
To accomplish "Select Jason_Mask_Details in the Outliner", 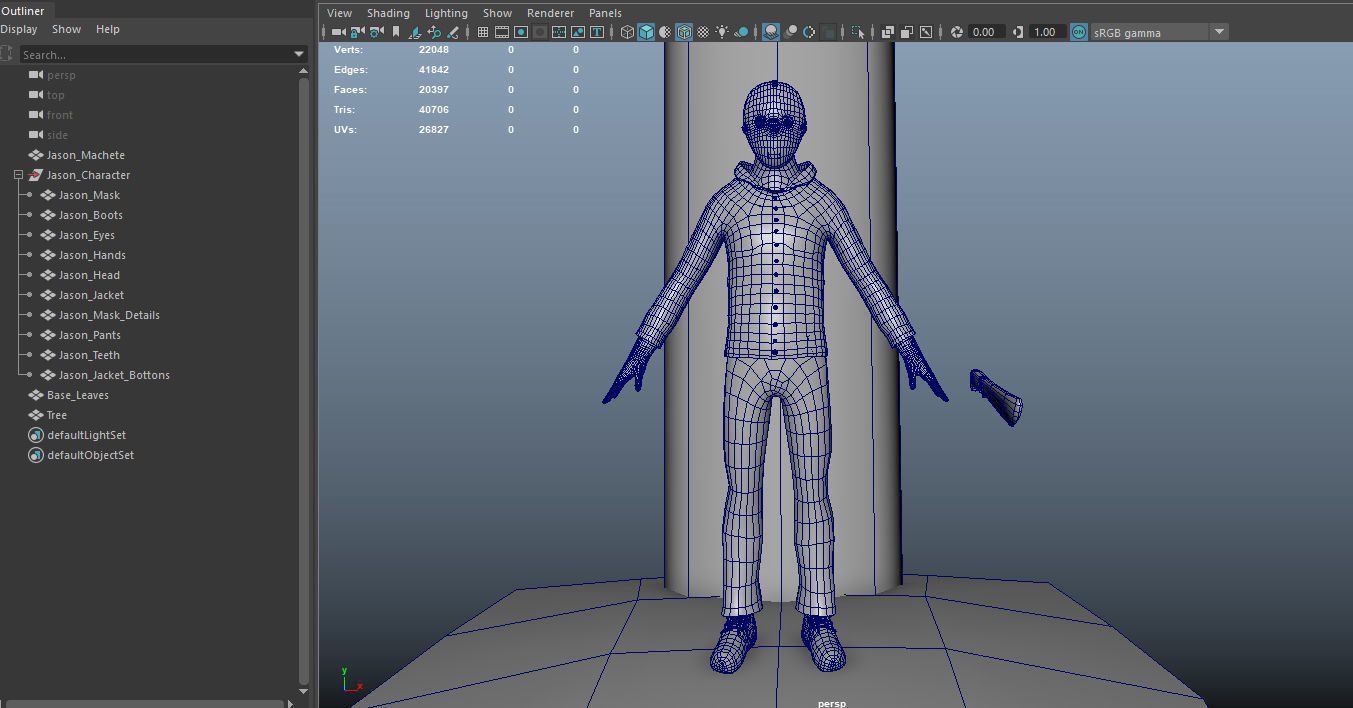I will (x=109, y=315).
